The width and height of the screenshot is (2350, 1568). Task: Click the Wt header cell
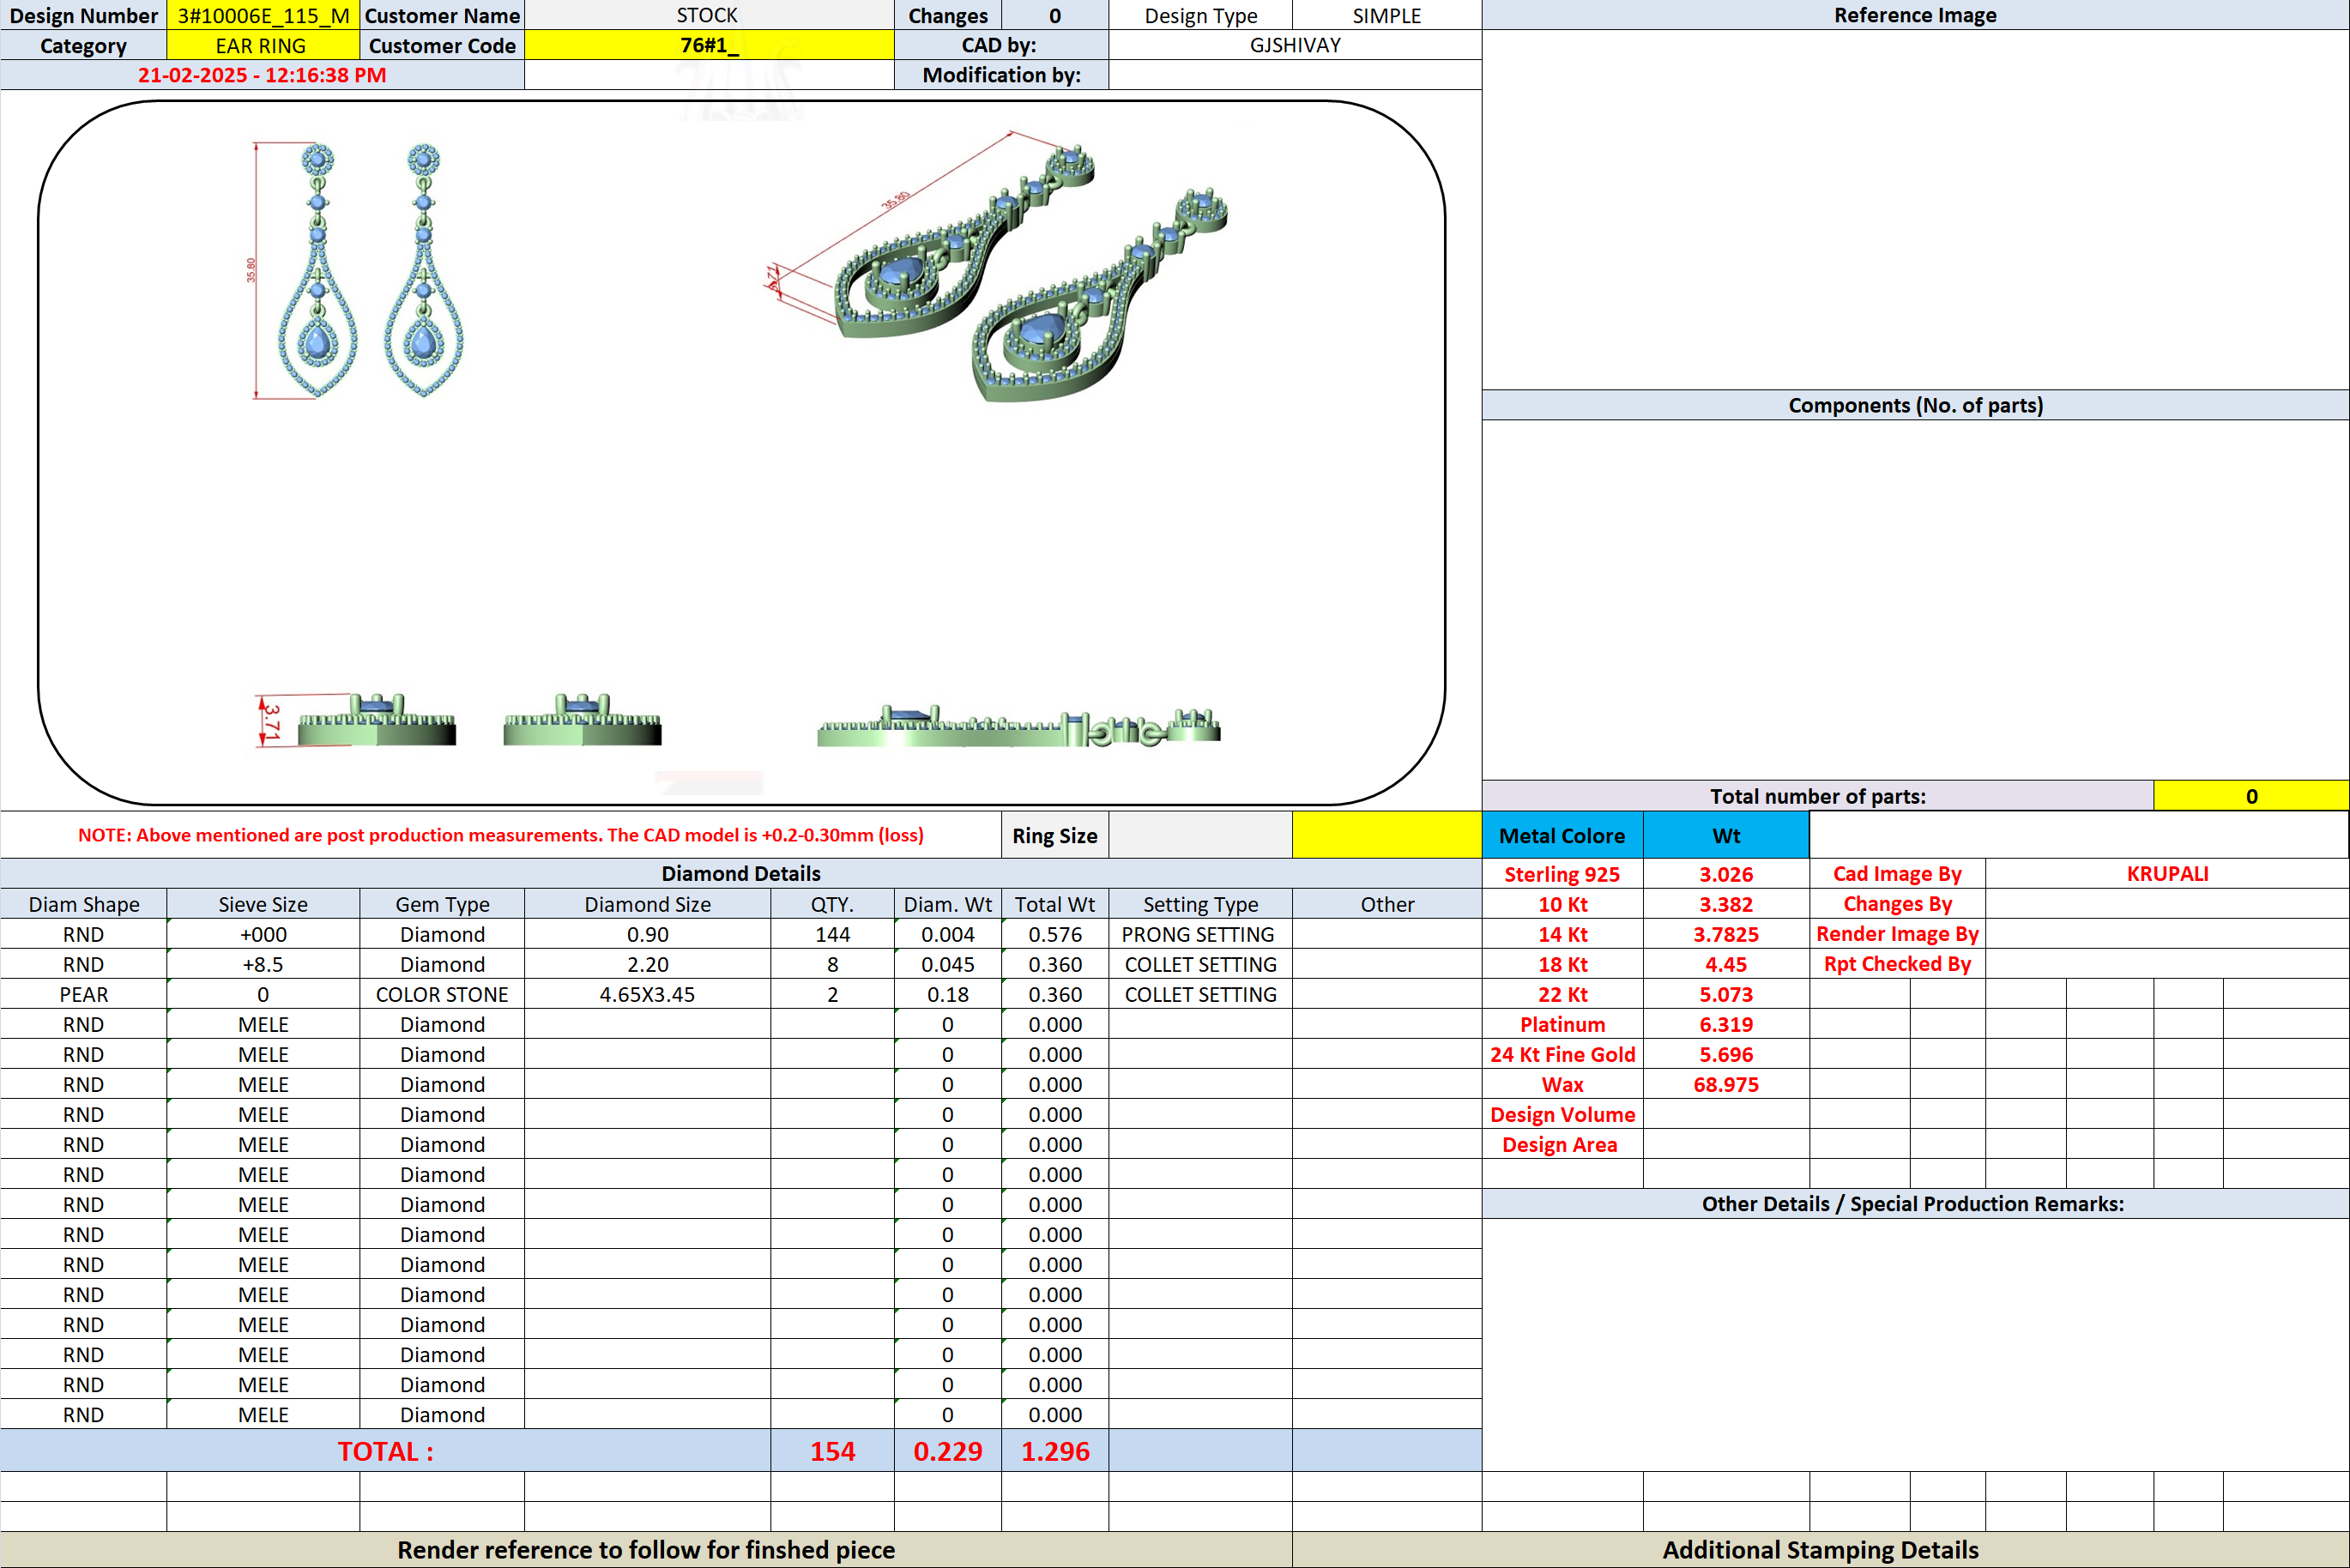pos(1726,835)
